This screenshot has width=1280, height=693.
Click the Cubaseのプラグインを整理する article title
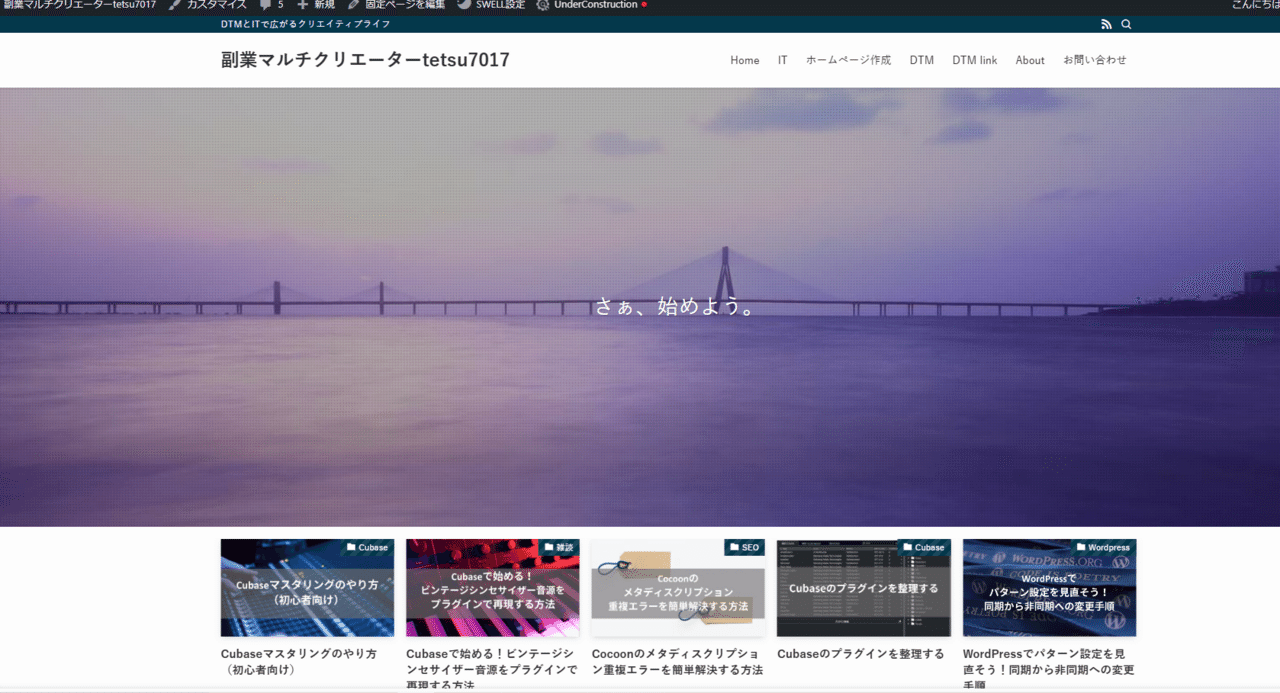pos(860,653)
